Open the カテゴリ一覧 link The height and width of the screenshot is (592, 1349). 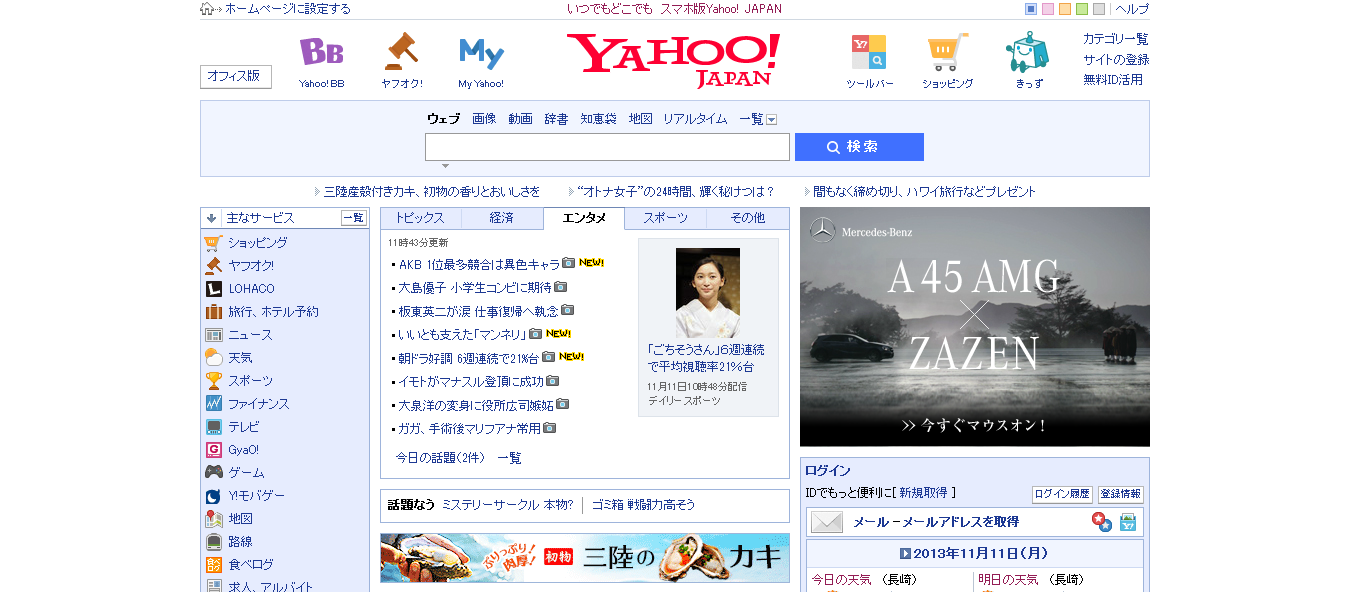click(1116, 39)
